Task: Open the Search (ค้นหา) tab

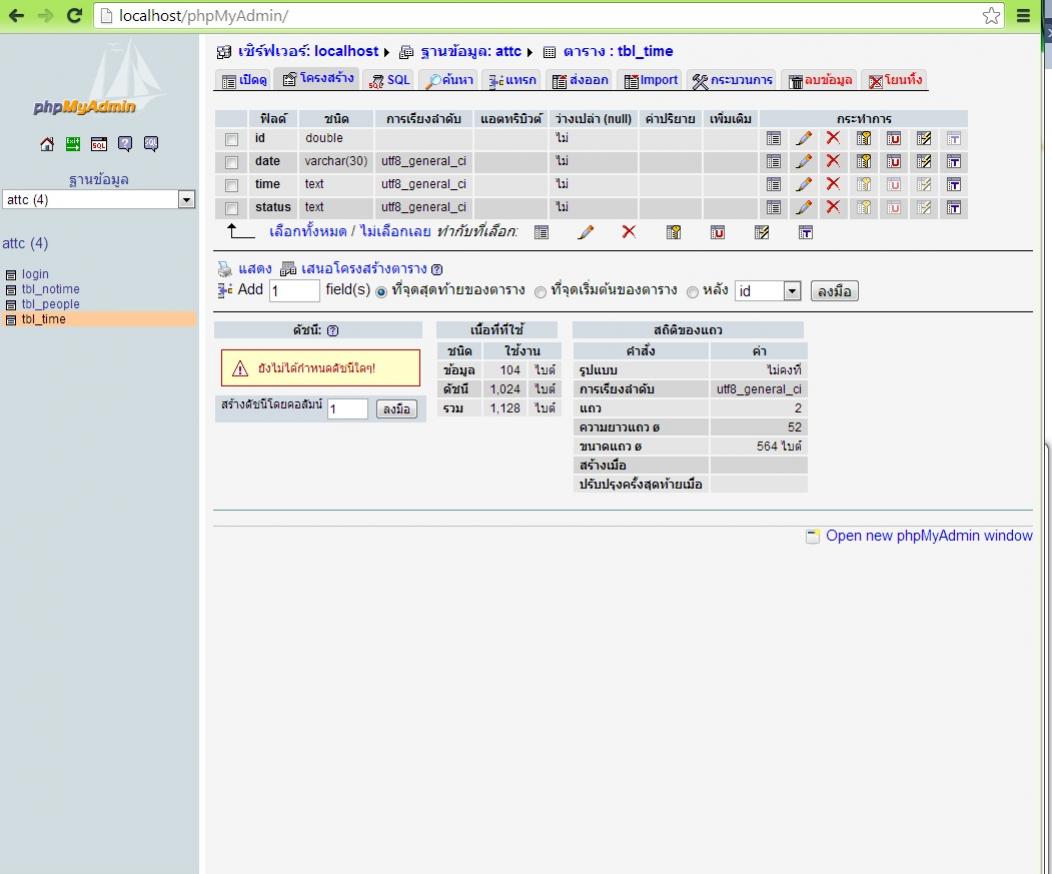Action: click(450, 80)
